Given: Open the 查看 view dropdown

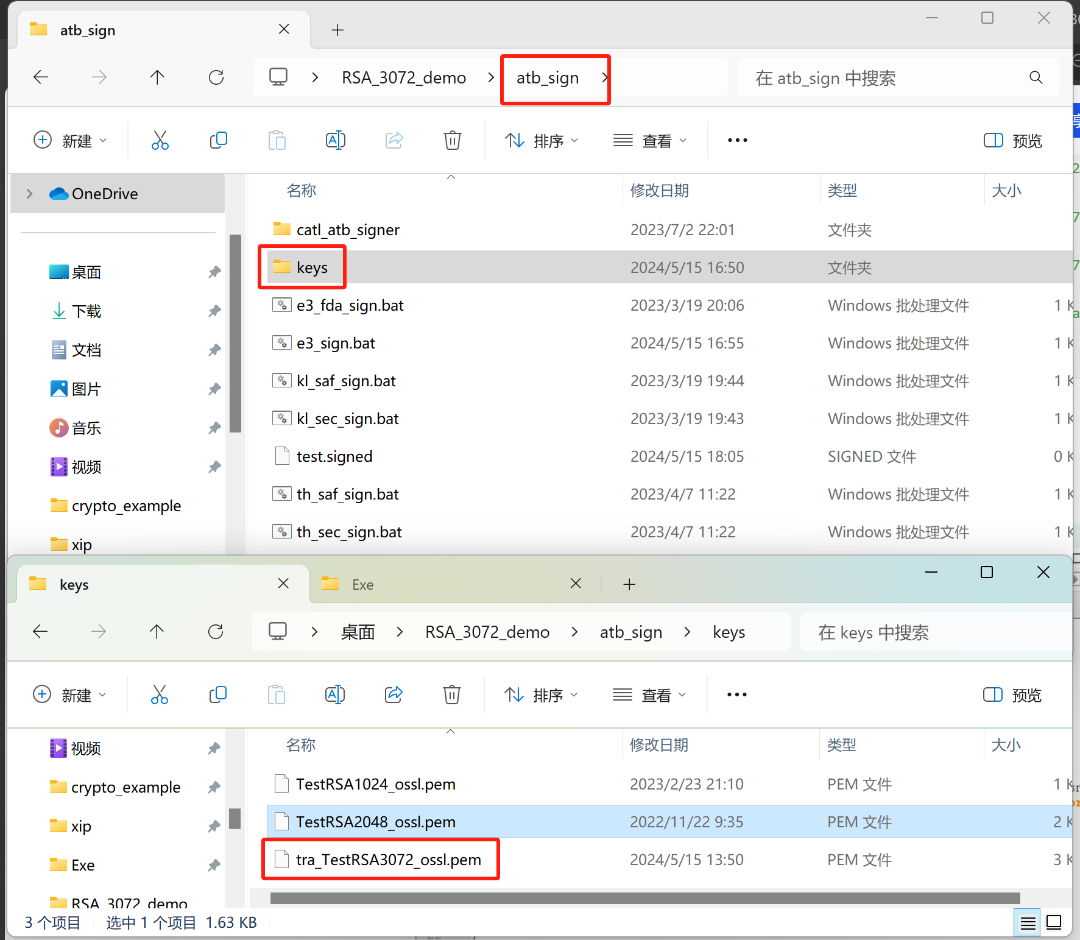Looking at the screenshot, I should pyautogui.click(x=648, y=139).
